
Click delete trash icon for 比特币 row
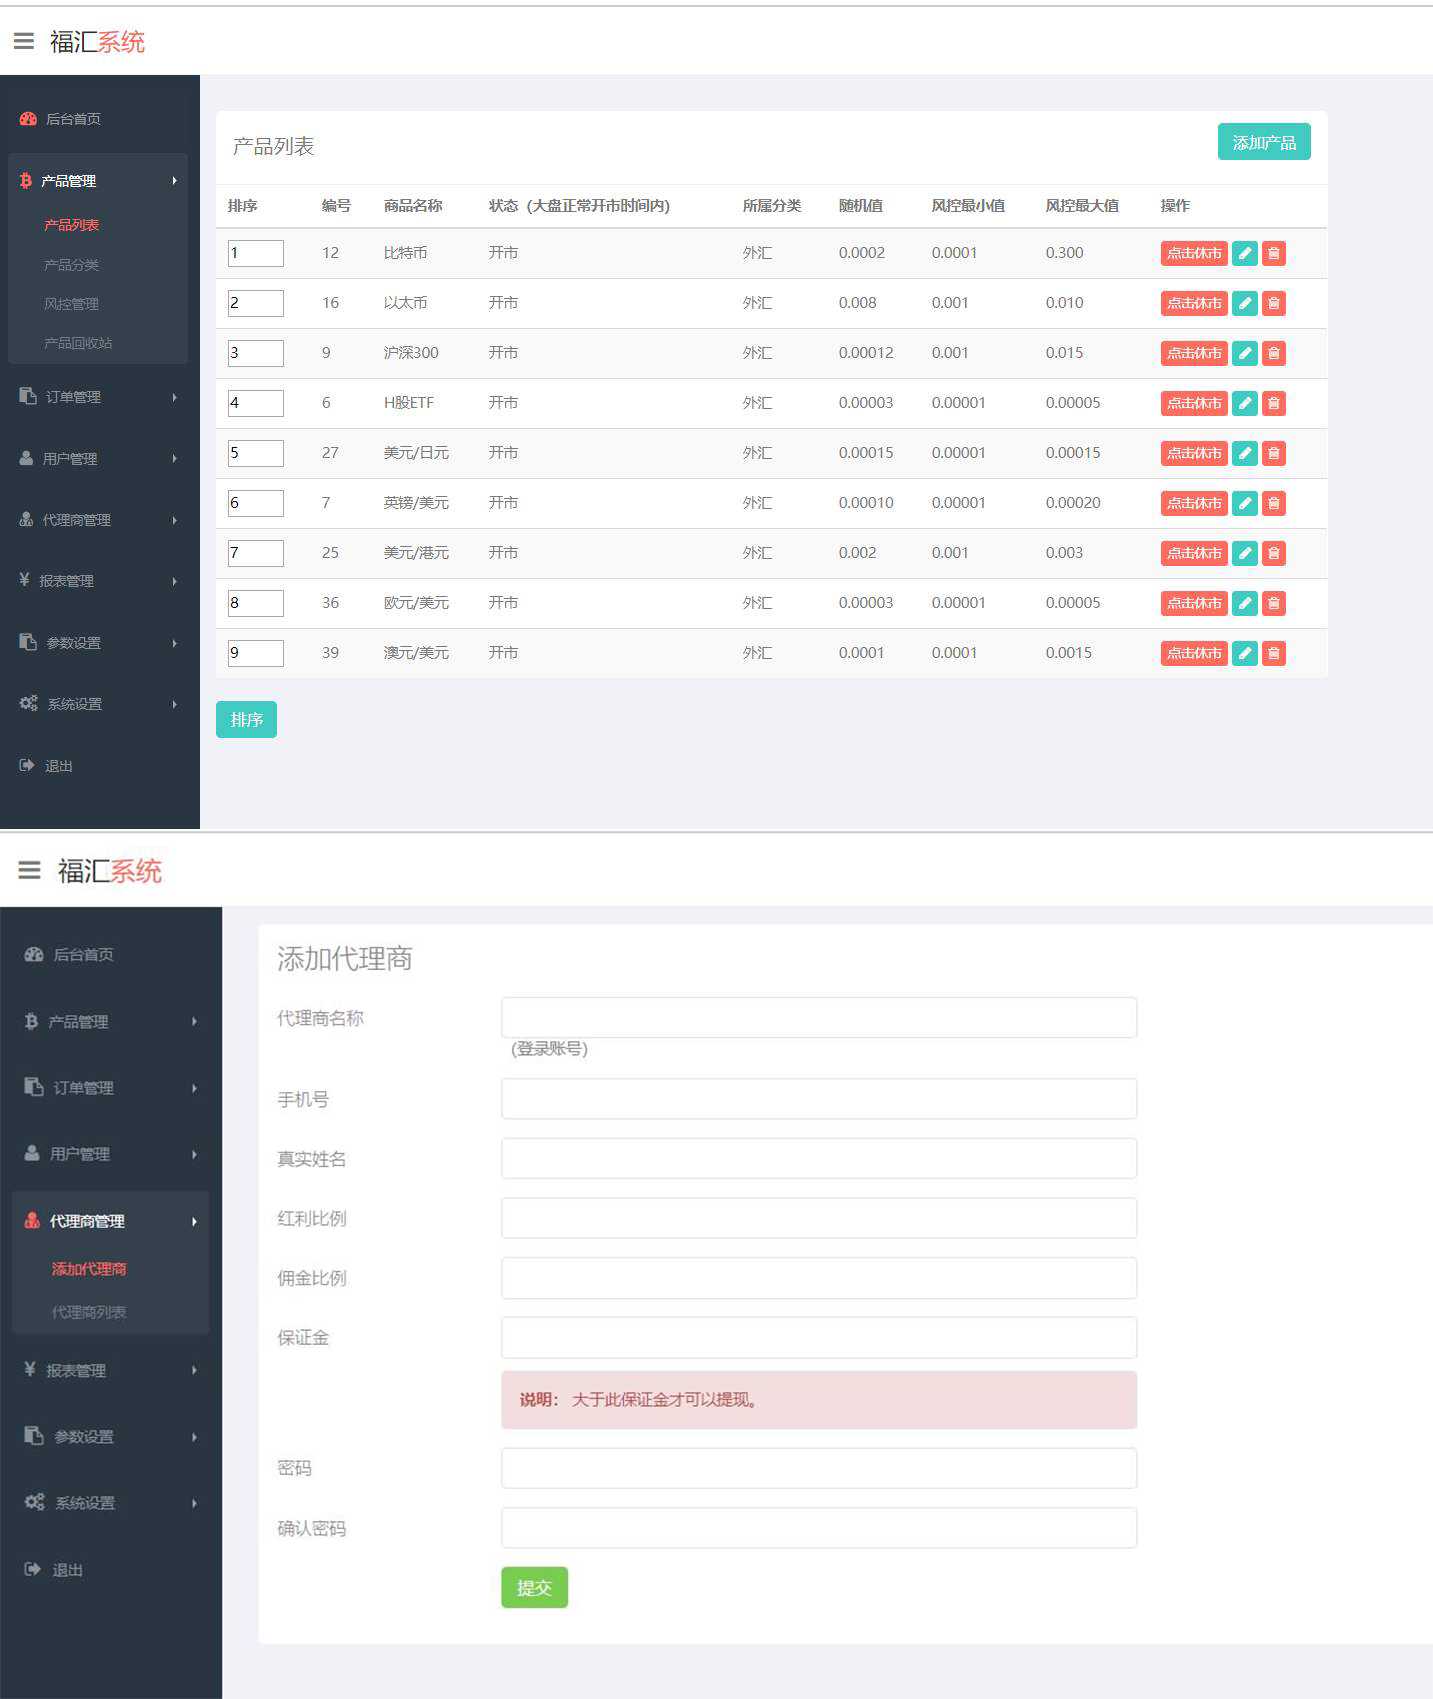pos(1273,253)
